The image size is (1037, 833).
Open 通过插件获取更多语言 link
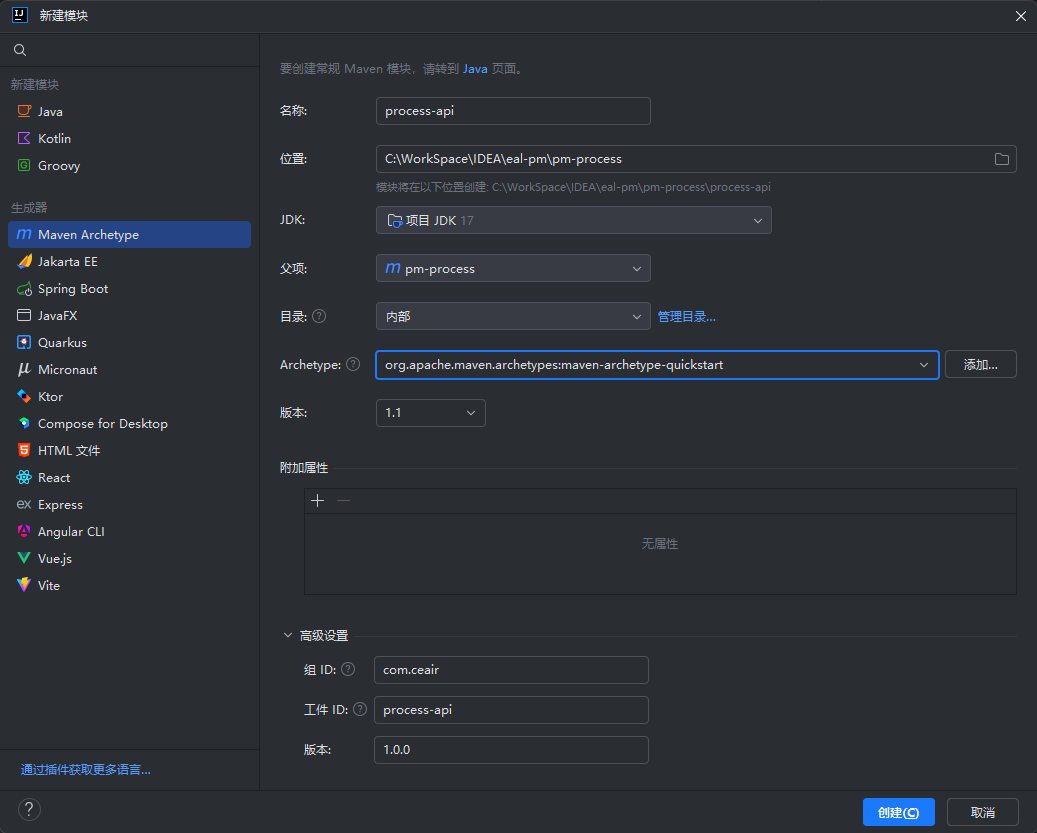85,770
